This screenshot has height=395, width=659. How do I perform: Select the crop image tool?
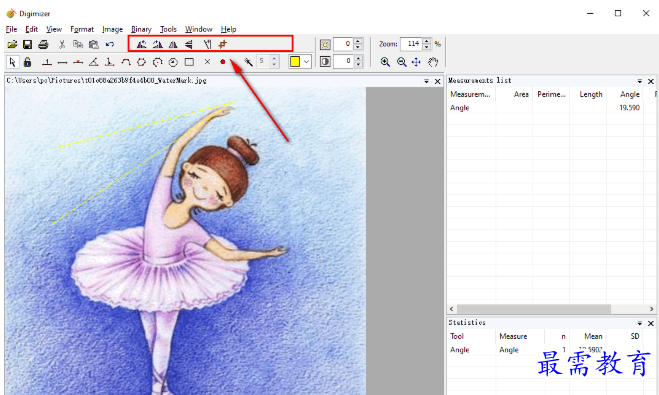223,44
